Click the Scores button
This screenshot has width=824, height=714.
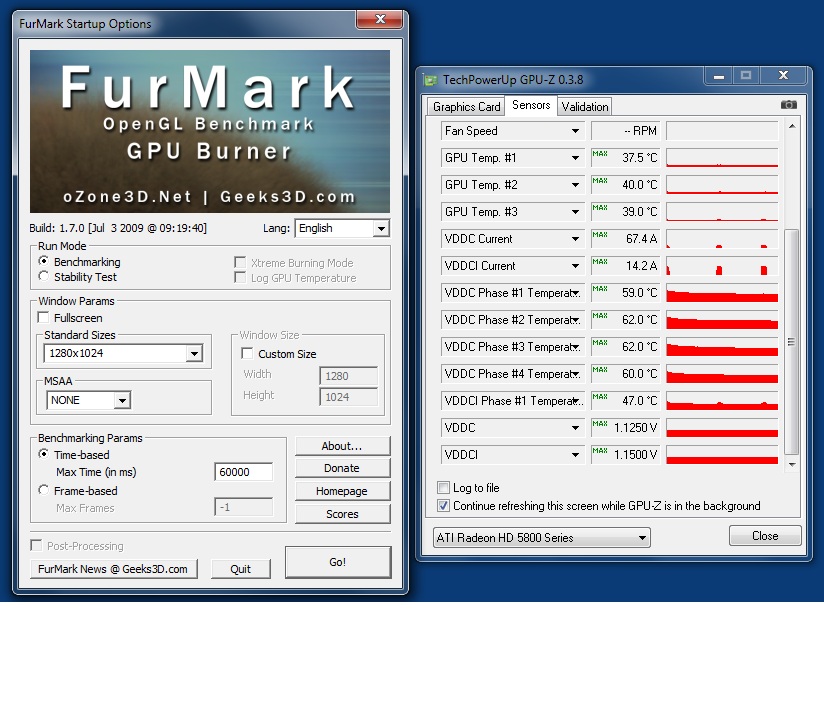tap(342, 514)
